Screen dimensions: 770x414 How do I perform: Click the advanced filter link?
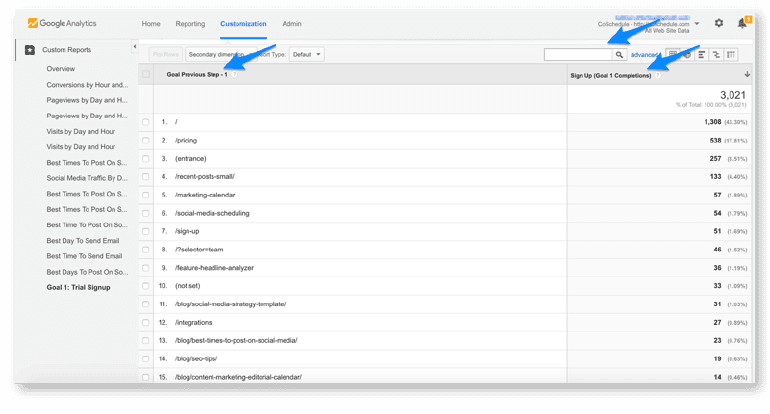tap(644, 55)
